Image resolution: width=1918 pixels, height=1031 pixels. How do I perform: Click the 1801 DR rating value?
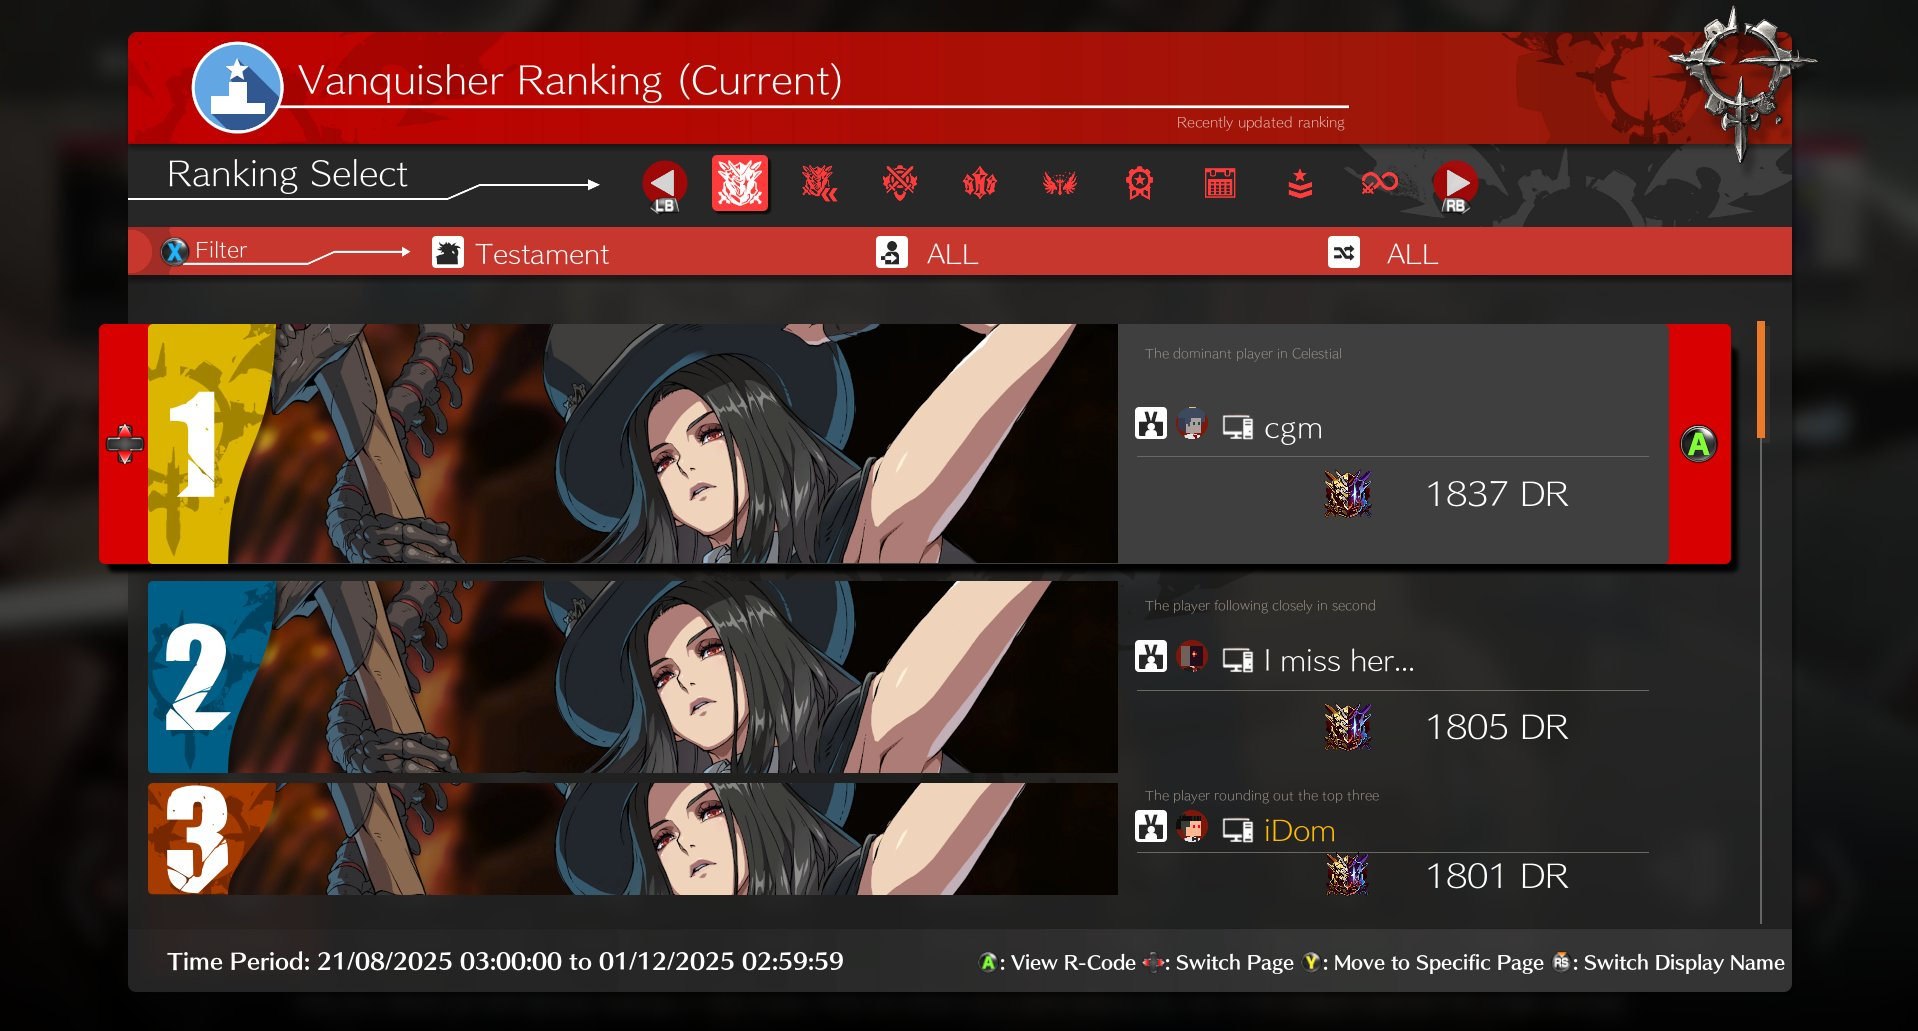point(1497,876)
